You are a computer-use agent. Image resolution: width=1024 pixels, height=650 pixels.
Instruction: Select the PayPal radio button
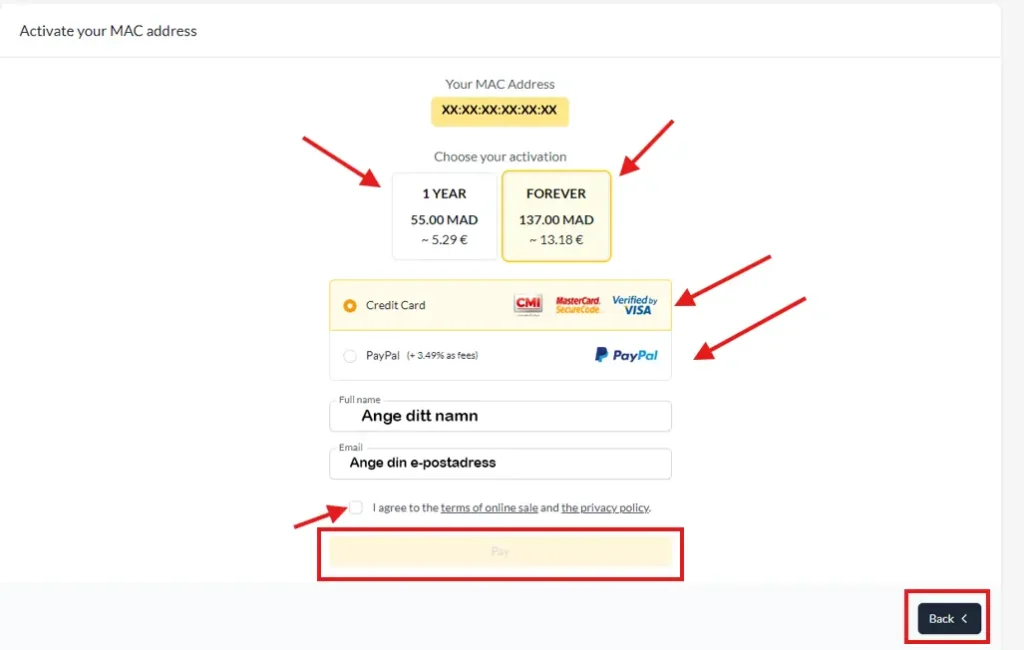pyautogui.click(x=350, y=355)
